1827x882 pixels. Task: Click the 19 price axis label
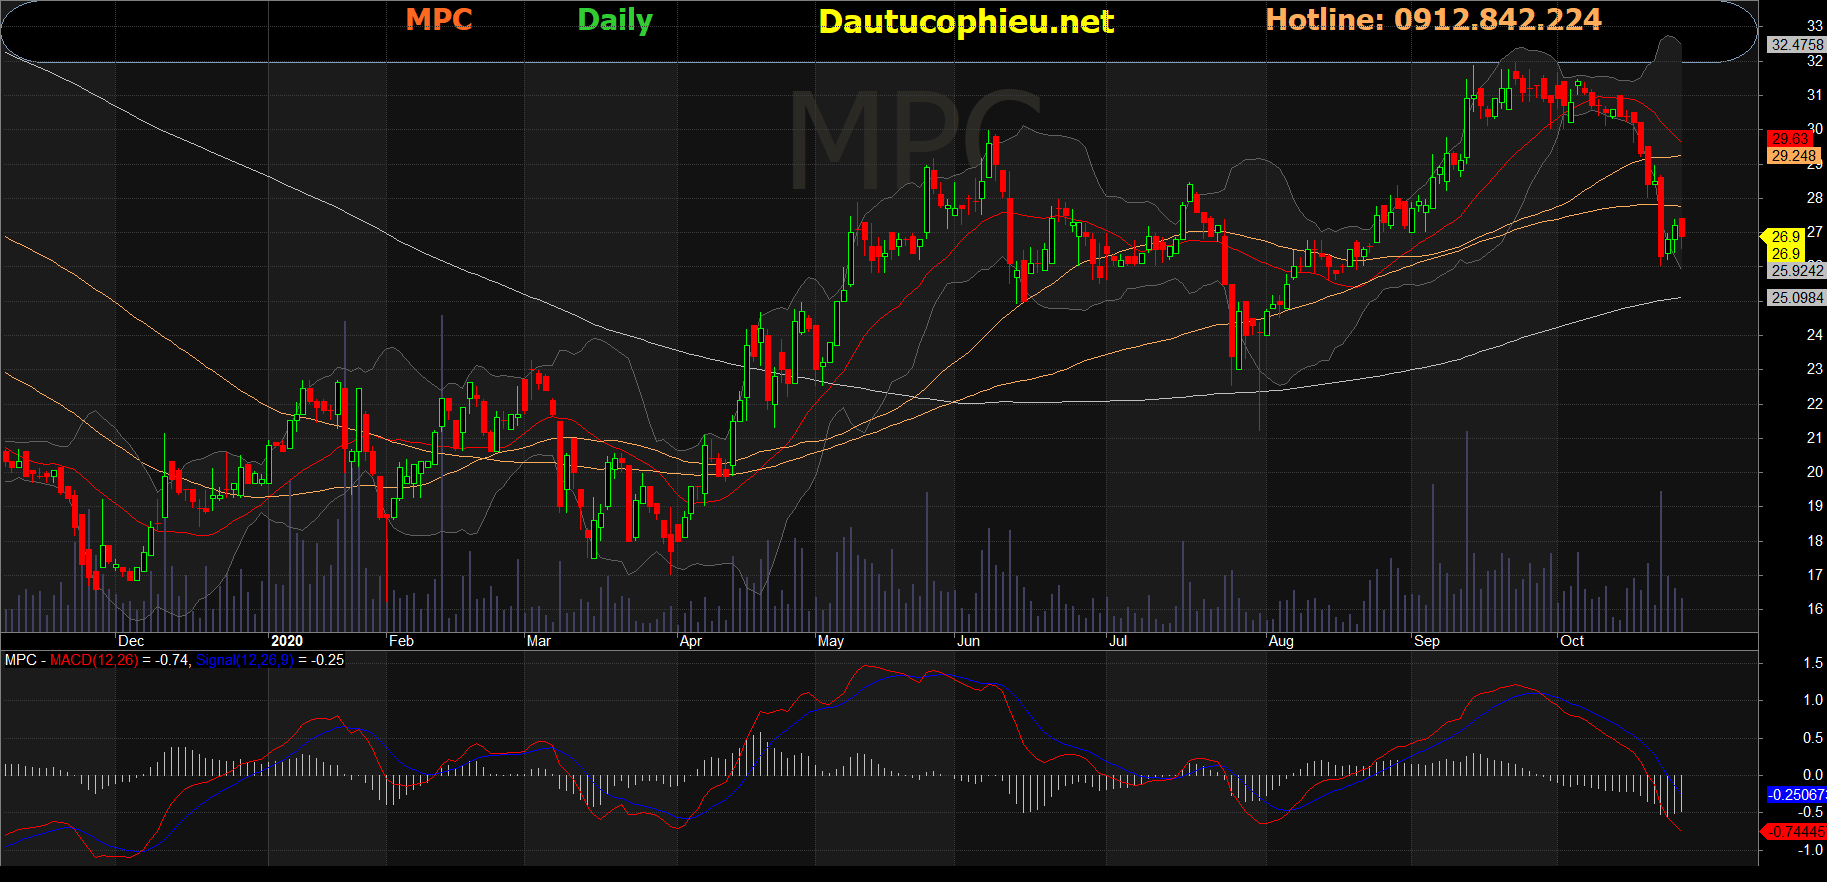click(x=1815, y=506)
